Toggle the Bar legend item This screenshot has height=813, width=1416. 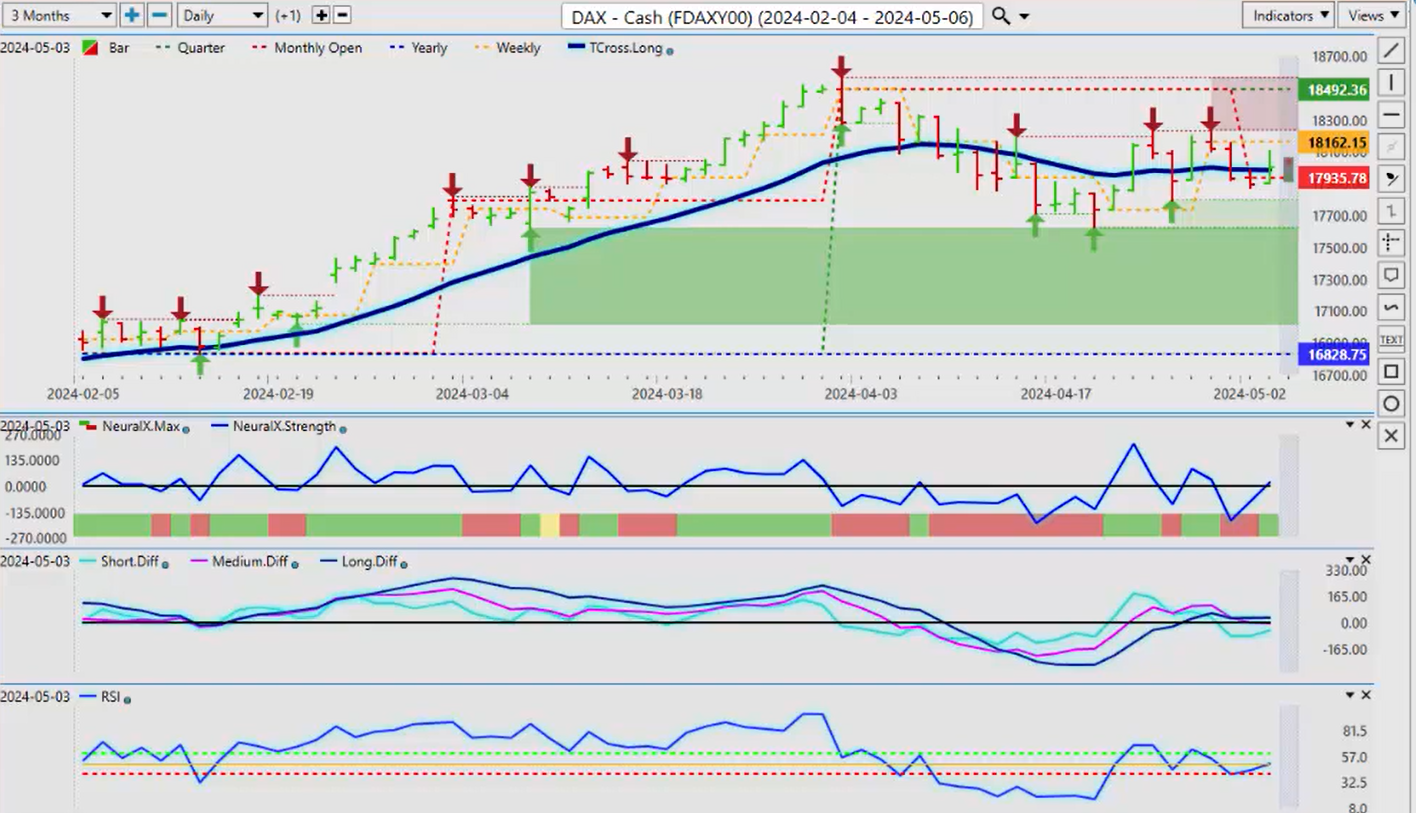click(105, 47)
